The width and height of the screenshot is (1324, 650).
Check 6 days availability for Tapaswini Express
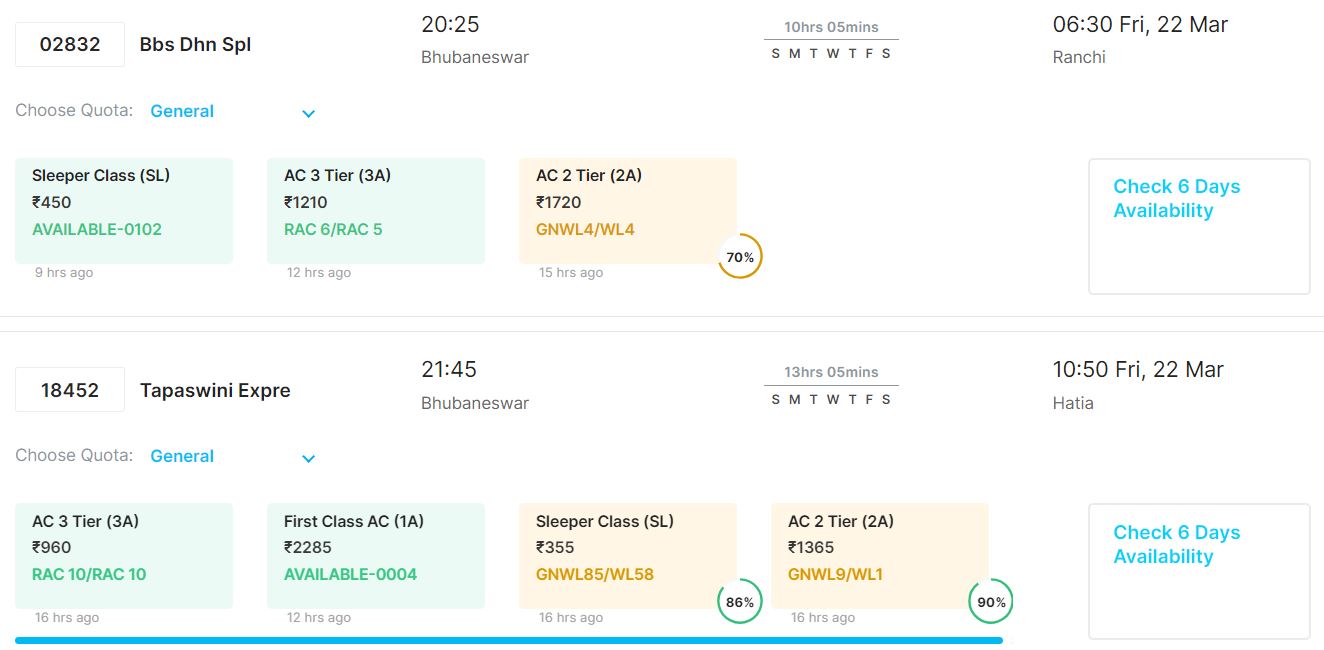click(x=1198, y=571)
